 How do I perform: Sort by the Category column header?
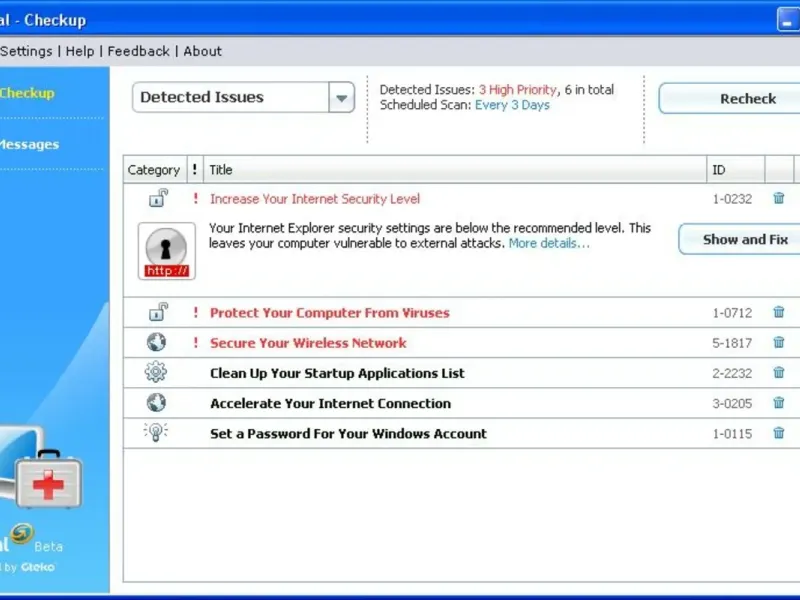[x=155, y=170]
